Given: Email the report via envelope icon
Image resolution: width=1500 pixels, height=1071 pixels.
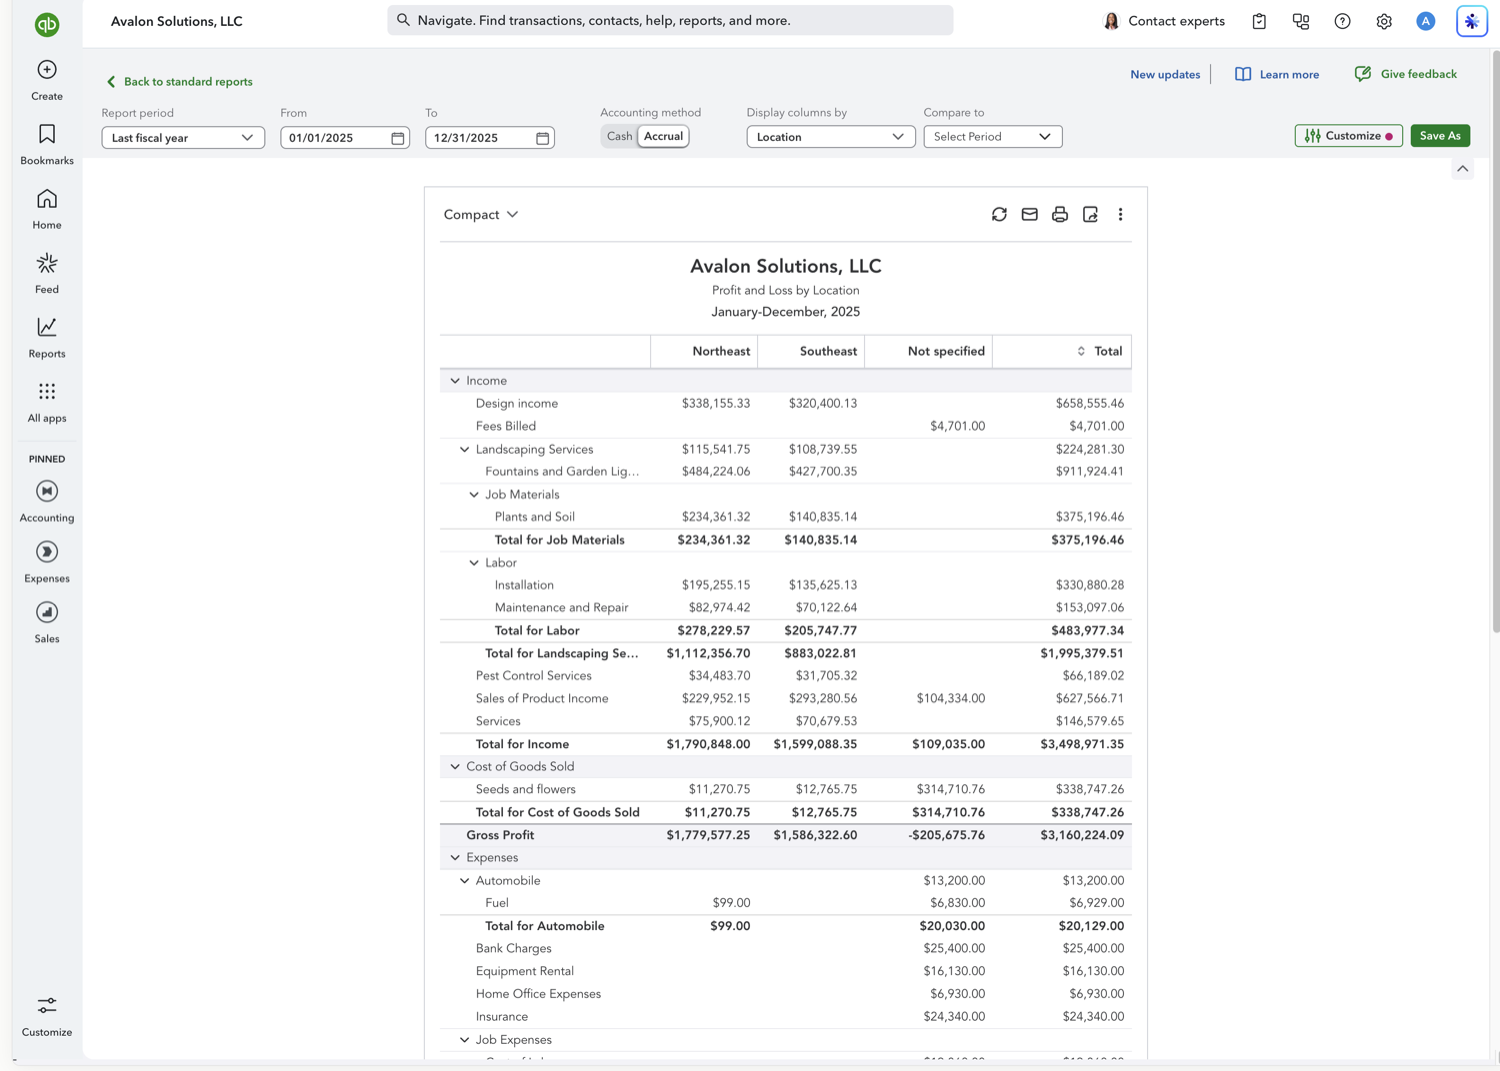Looking at the screenshot, I should pos(1029,214).
